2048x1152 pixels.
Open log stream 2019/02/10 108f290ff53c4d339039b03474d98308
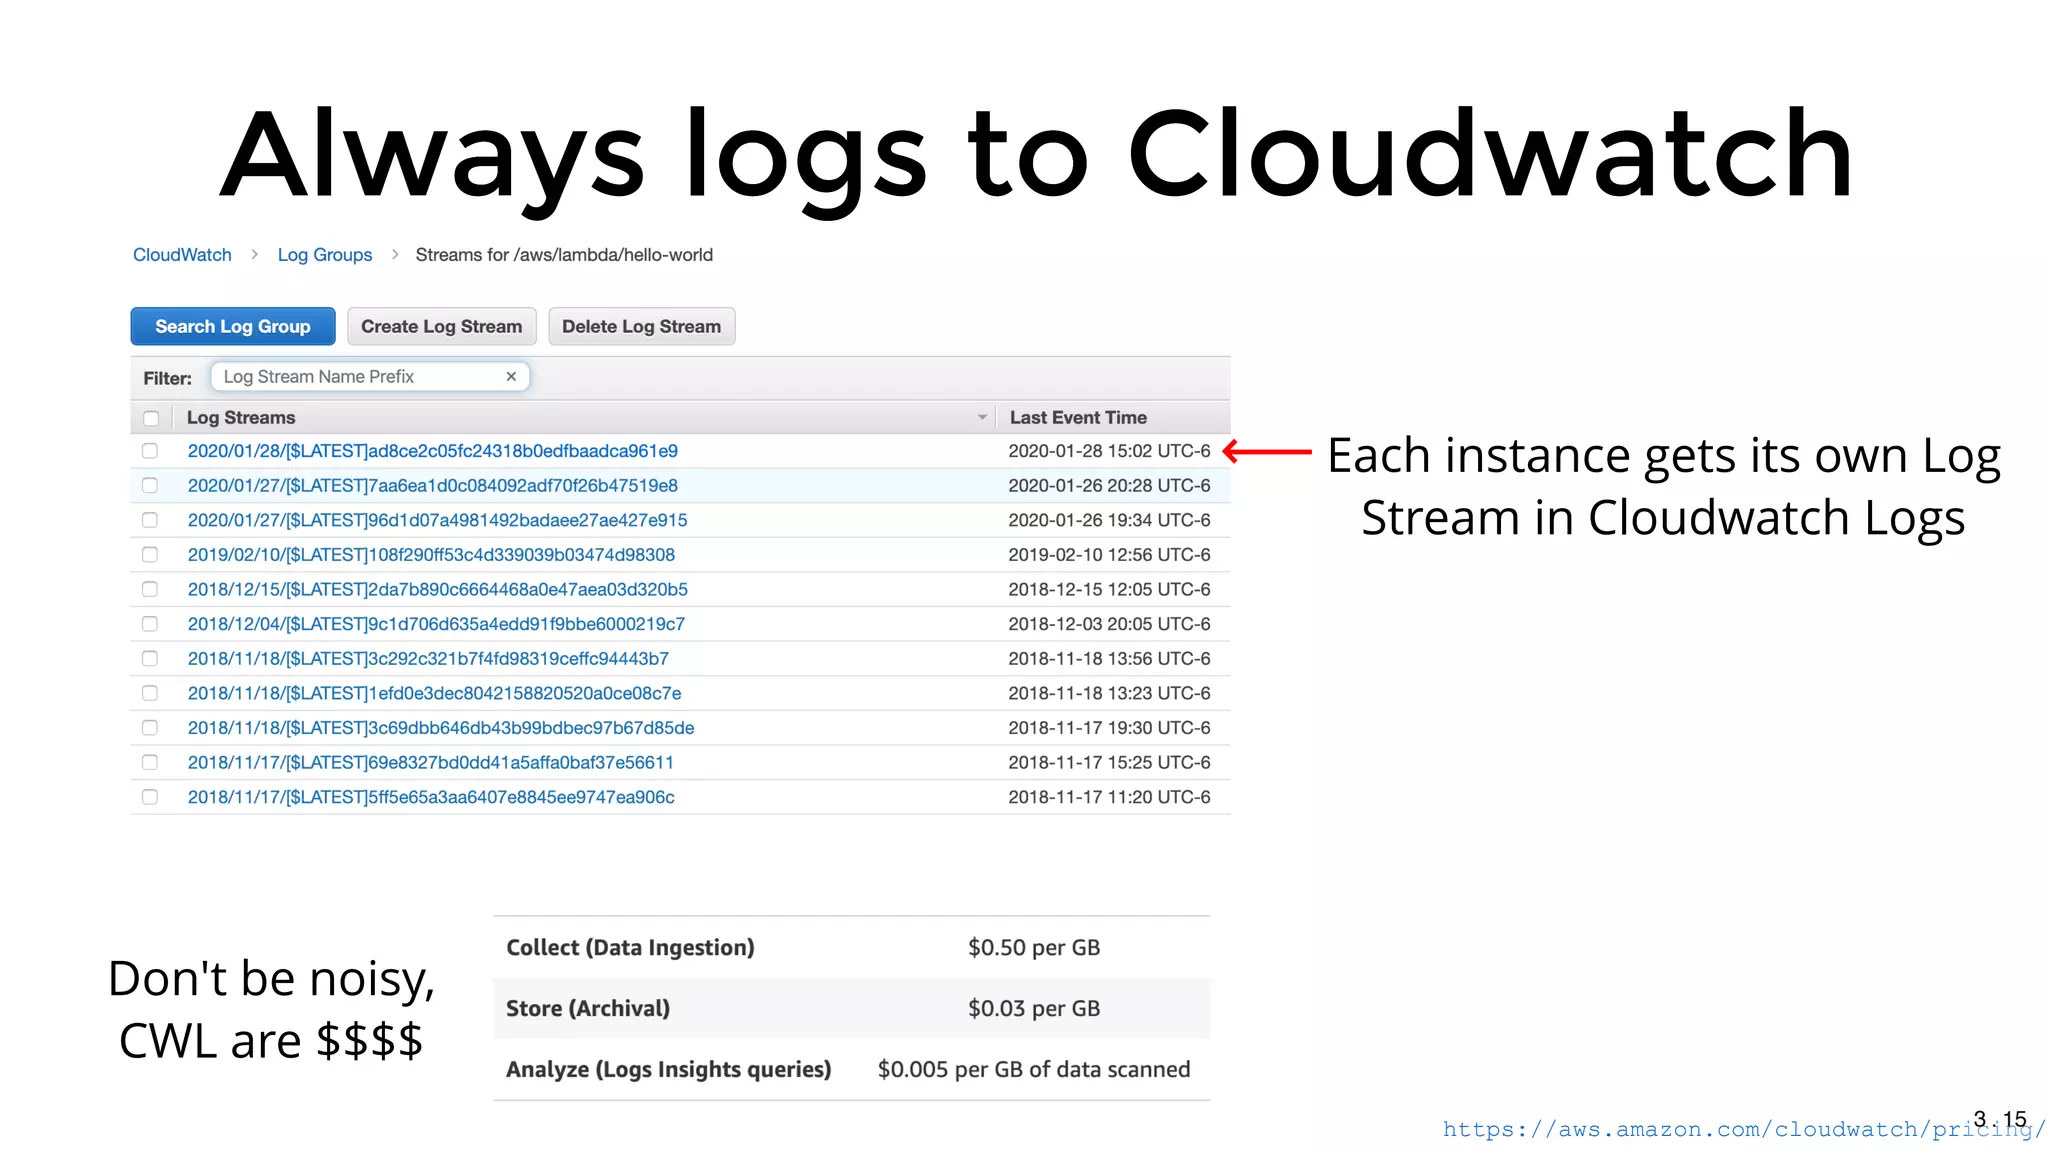(x=431, y=554)
